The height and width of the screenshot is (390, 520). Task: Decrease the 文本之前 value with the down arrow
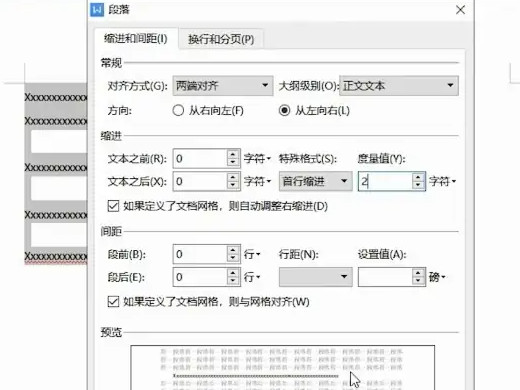point(233,163)
